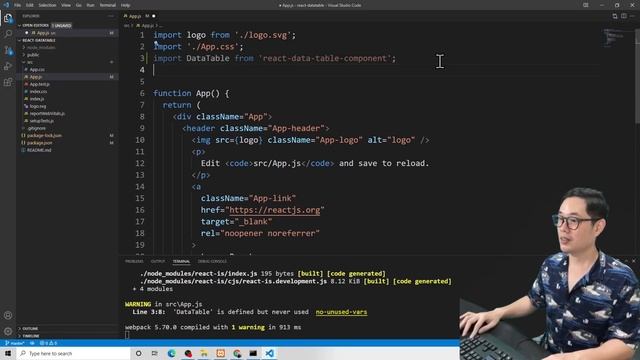This screenshot has height=360, width=640.
Task: Open .gitignore in the file tree
Action: [x=36, y=128]
